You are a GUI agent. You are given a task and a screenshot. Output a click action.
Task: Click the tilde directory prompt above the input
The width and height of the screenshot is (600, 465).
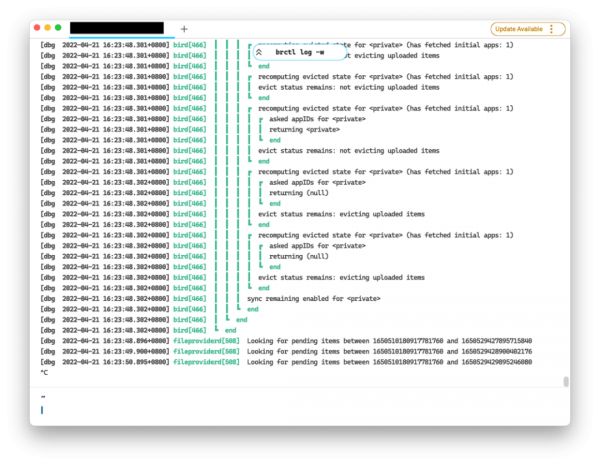click(x=43, y=396)
